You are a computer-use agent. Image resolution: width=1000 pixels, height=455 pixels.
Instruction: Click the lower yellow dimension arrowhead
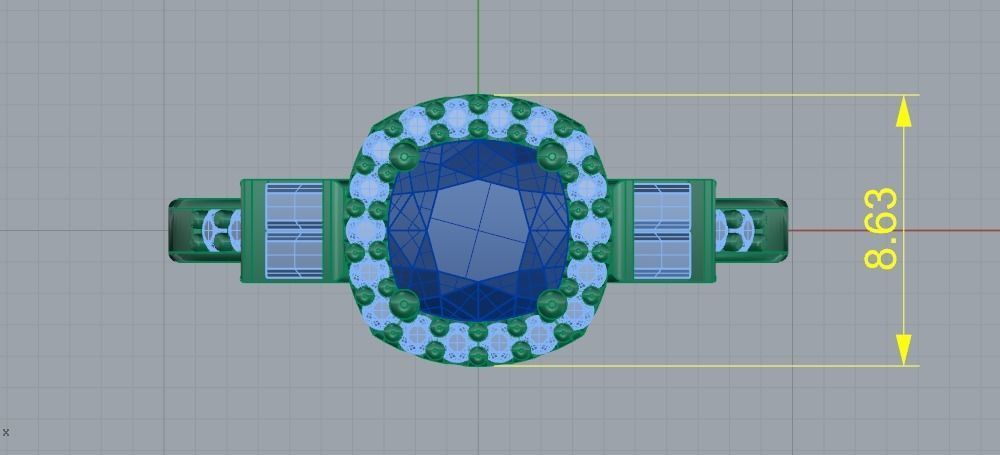(904, 350)
